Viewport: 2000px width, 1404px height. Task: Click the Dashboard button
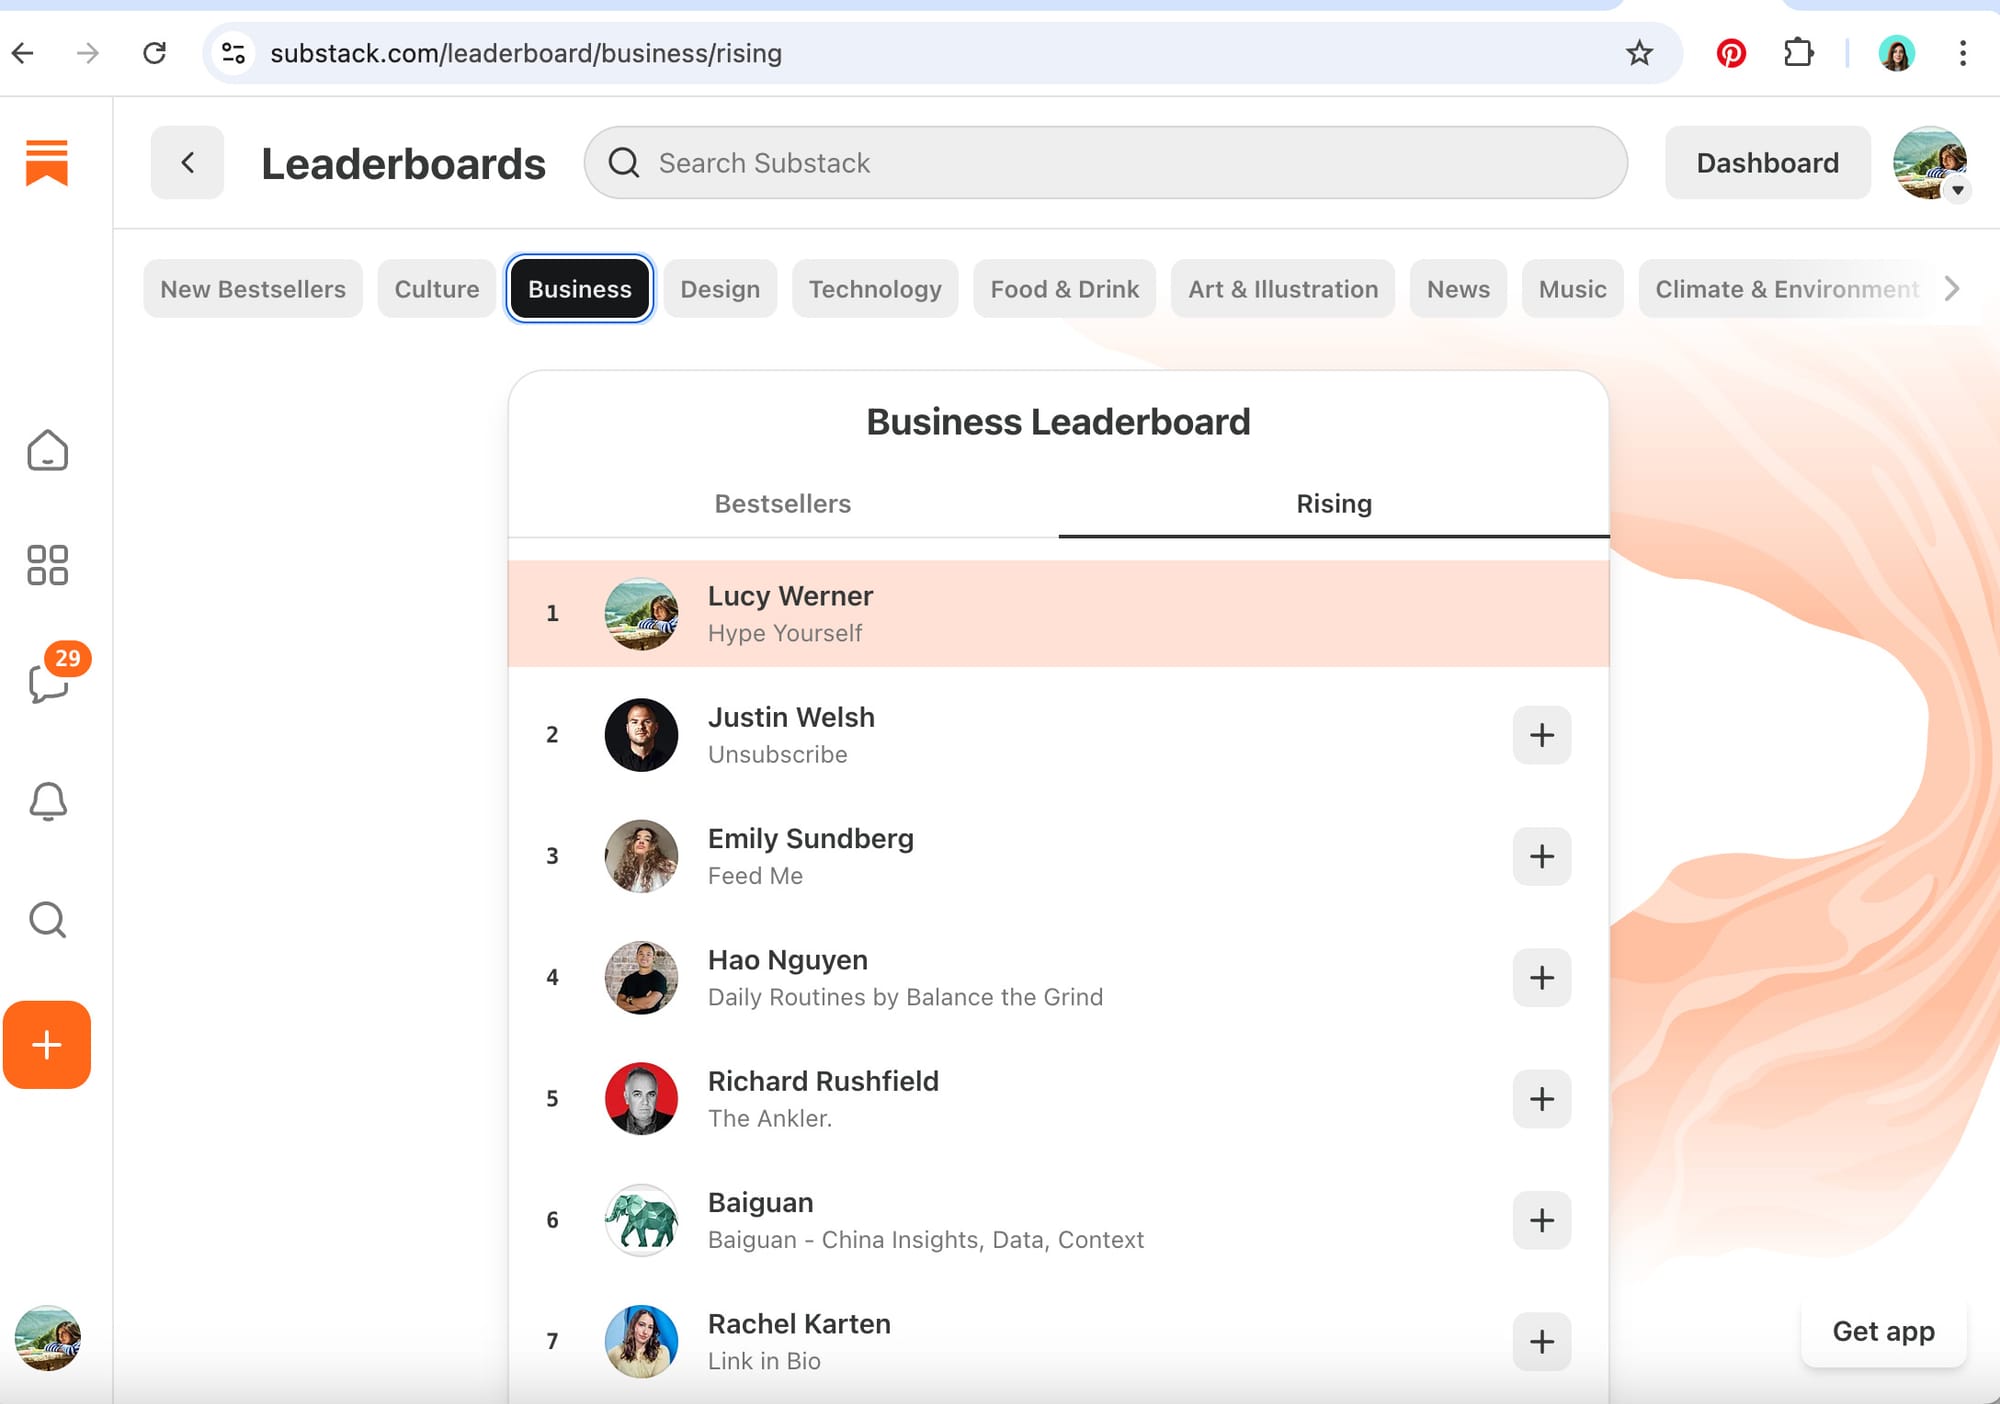(1767, 163)
